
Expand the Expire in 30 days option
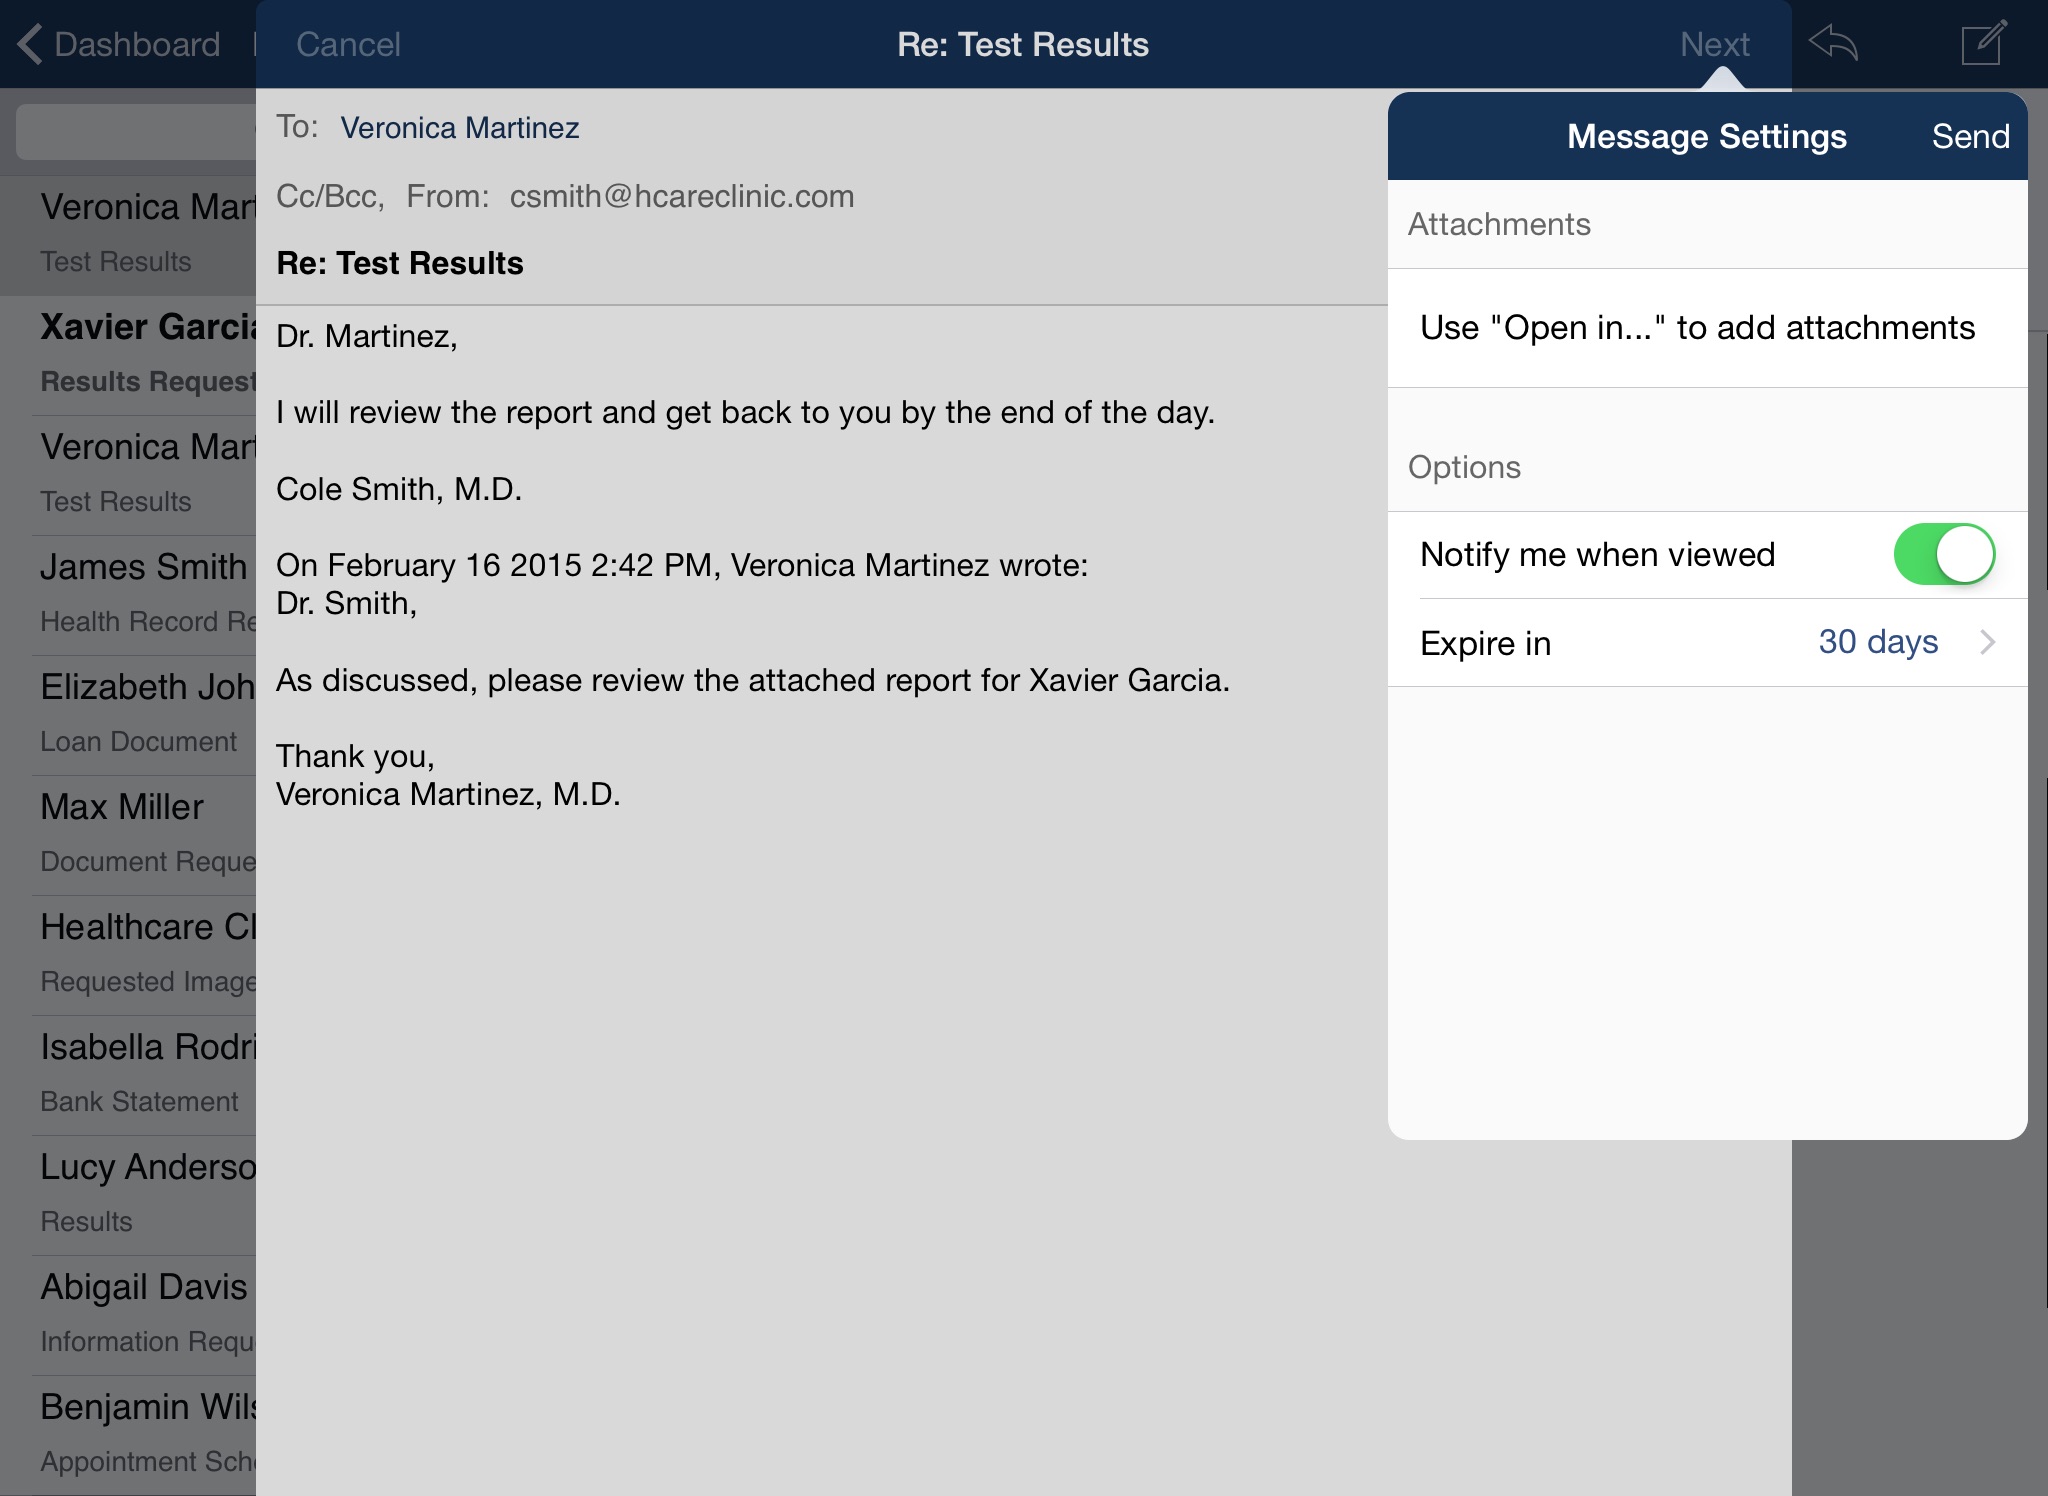coord(1707,642)
